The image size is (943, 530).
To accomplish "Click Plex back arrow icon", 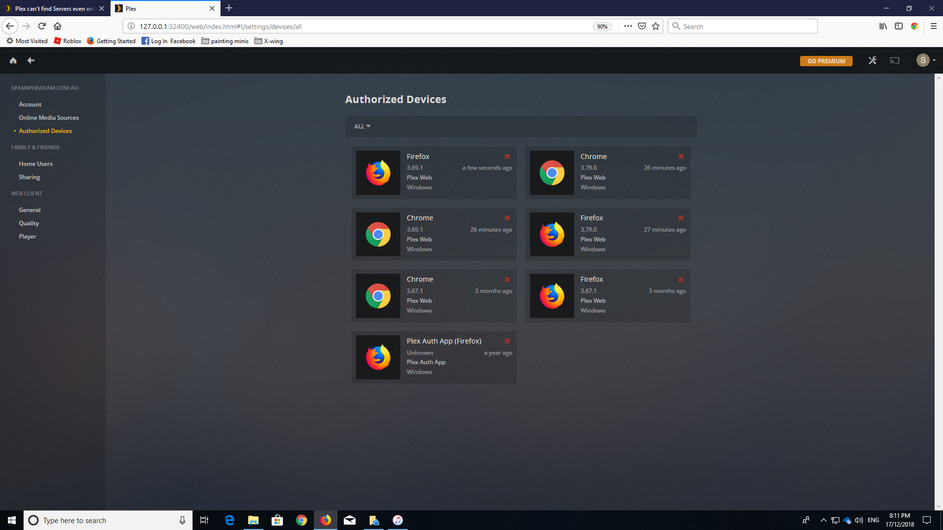I will click(31, 61).
